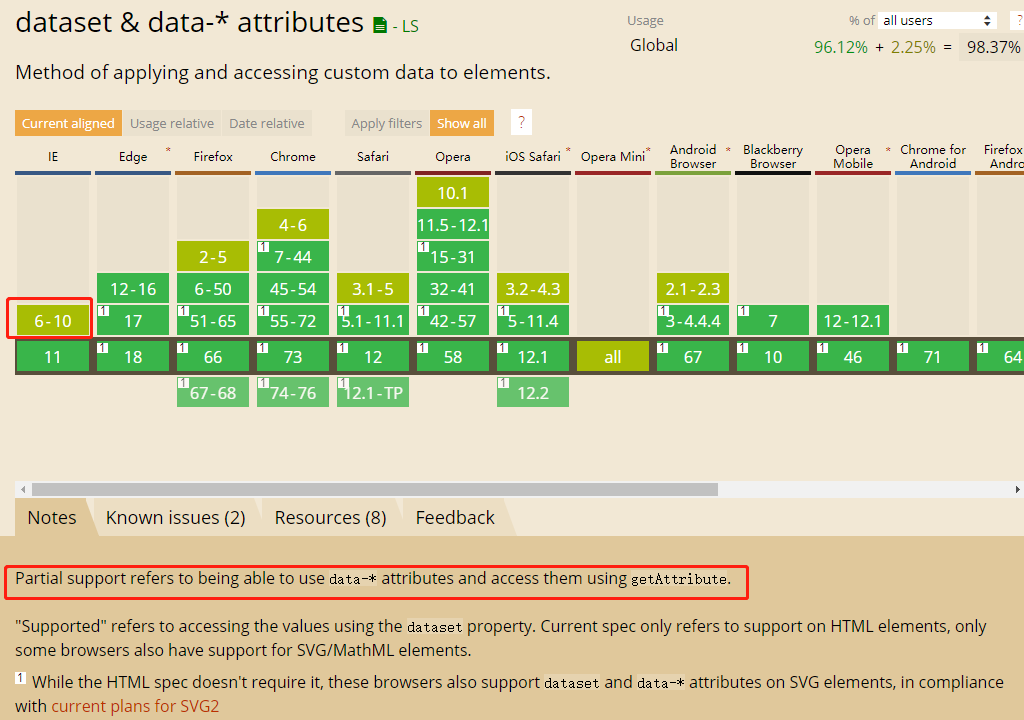Click the Firefox 6-50 cell
Screen dimensions: 1024x720
213,289
